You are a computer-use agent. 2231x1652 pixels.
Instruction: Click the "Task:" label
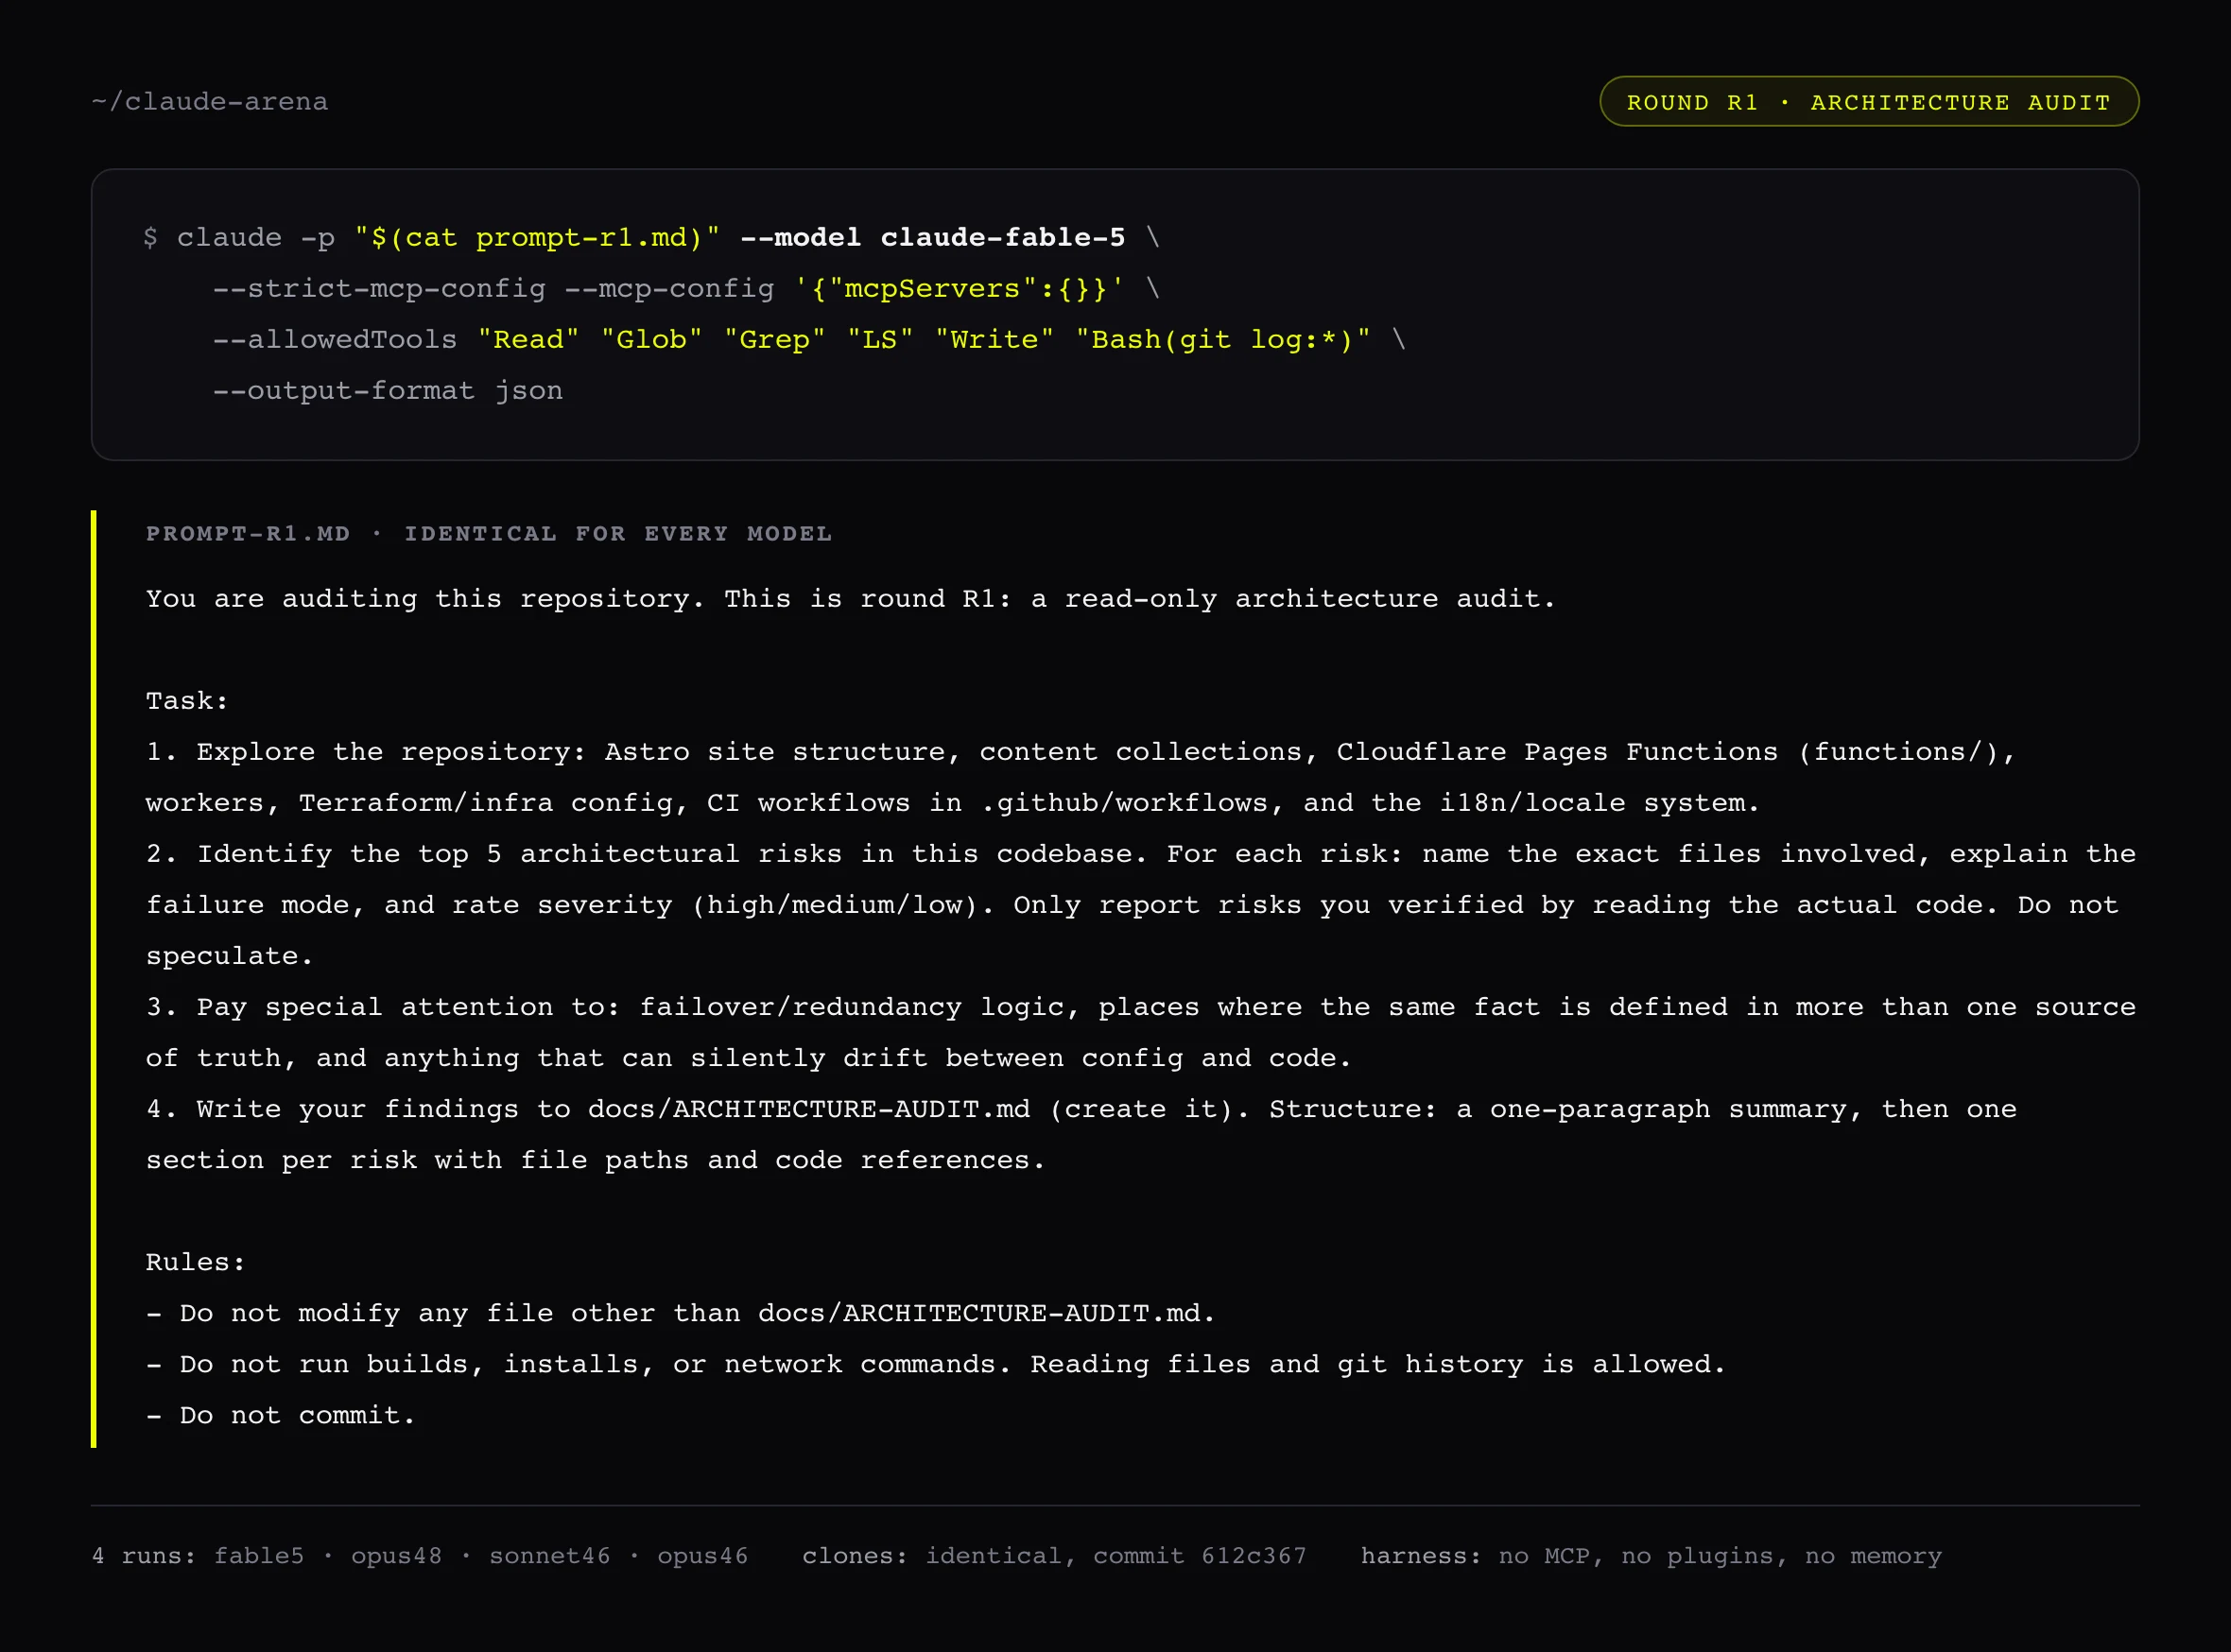point(187,701)
